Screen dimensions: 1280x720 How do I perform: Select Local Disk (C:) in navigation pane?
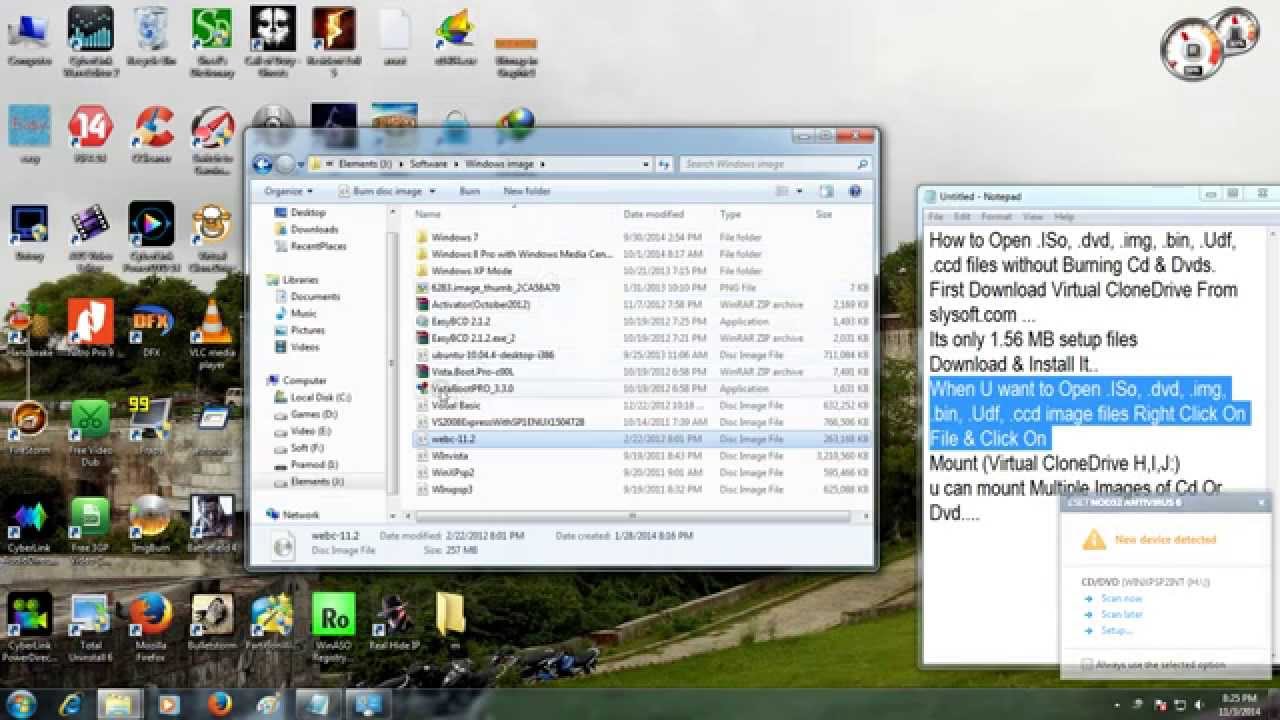(x=320, y=397)
